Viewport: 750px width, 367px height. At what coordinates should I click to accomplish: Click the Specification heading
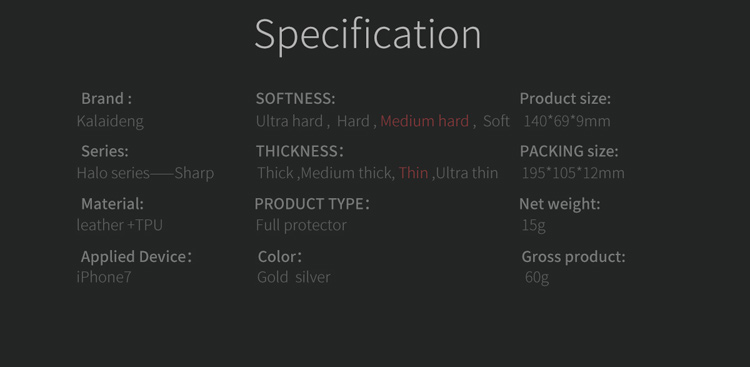click(x=367, y=35)
